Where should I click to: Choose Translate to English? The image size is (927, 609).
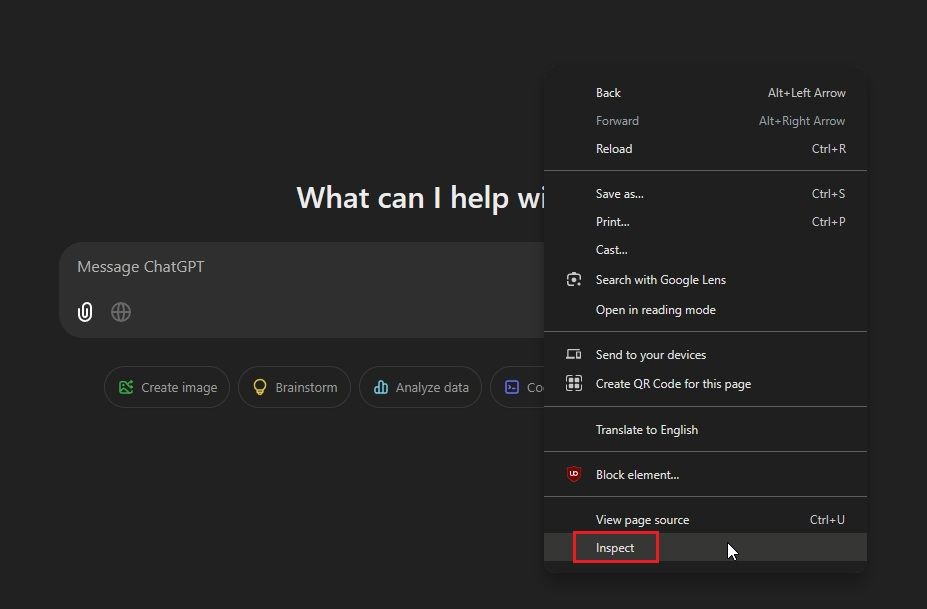pyautogui.click(x=705, y=429)
